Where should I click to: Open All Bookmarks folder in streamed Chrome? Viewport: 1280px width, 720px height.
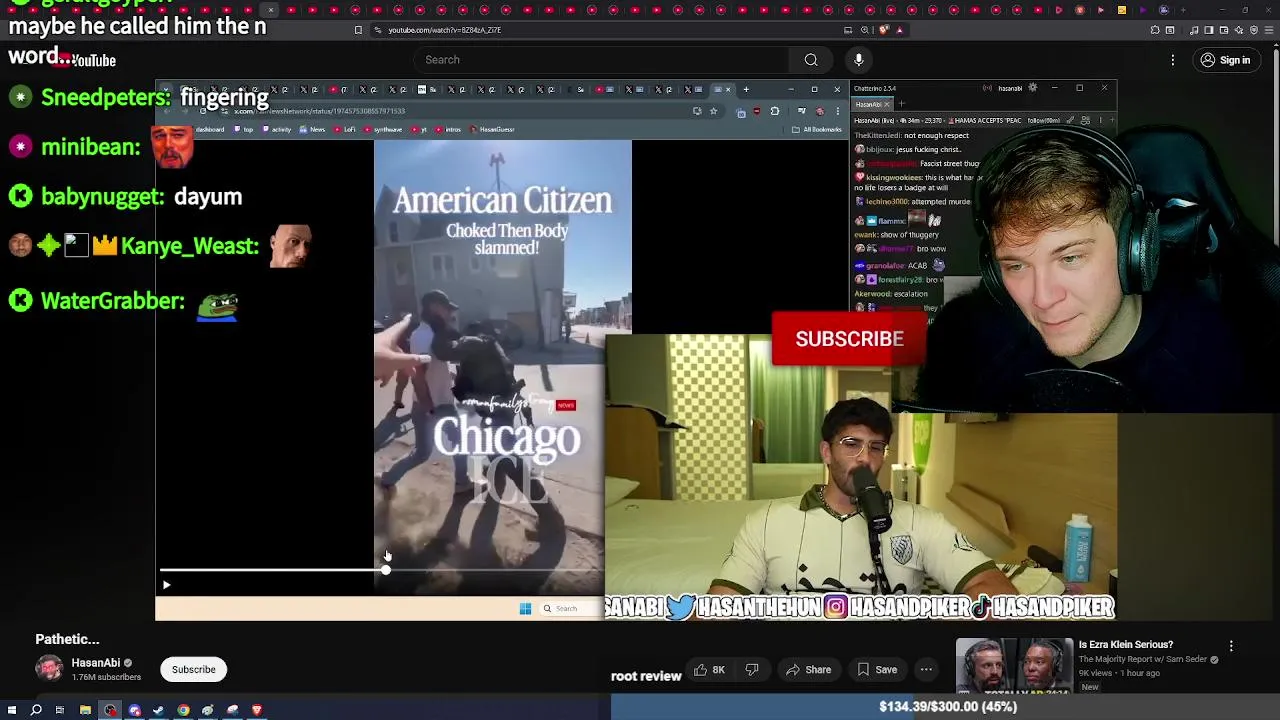817,129
